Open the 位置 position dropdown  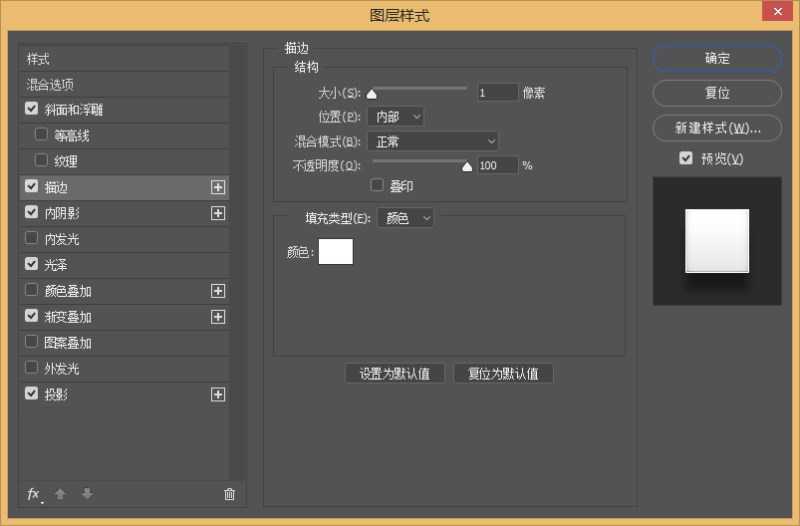(396, 117)
